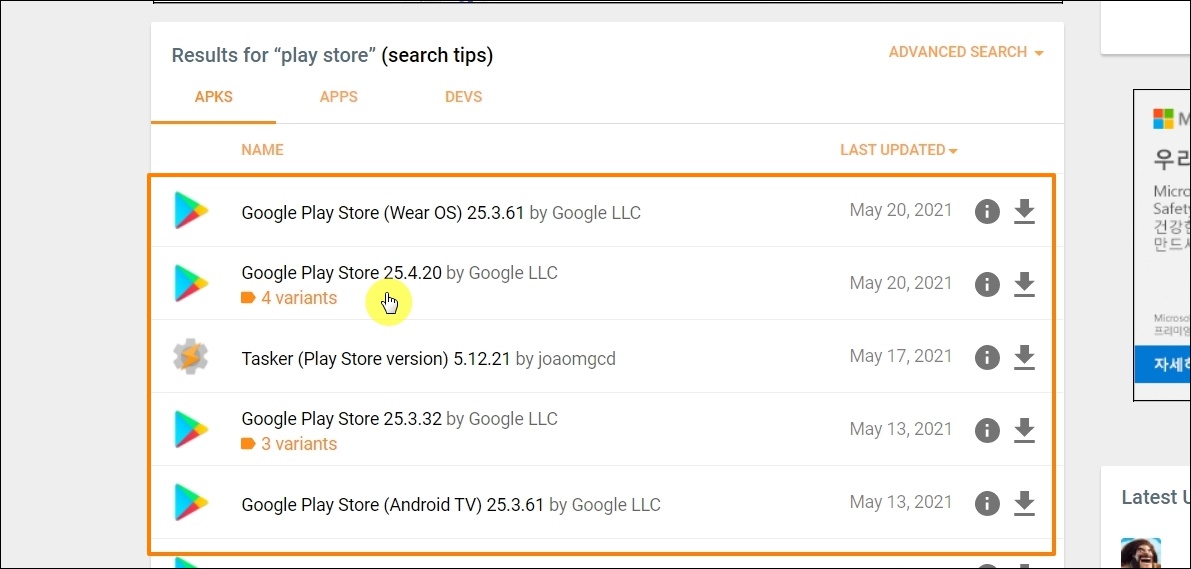Download Tasker (Play Store version) 5.12.21
The height and width of the screenshot is (569, 1191).
click(1025, 357)
